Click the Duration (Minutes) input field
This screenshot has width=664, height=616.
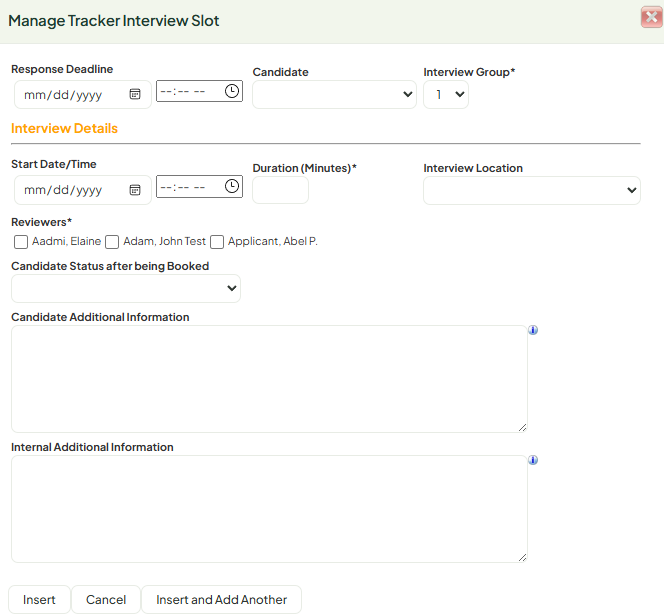(x=280, y=190)
